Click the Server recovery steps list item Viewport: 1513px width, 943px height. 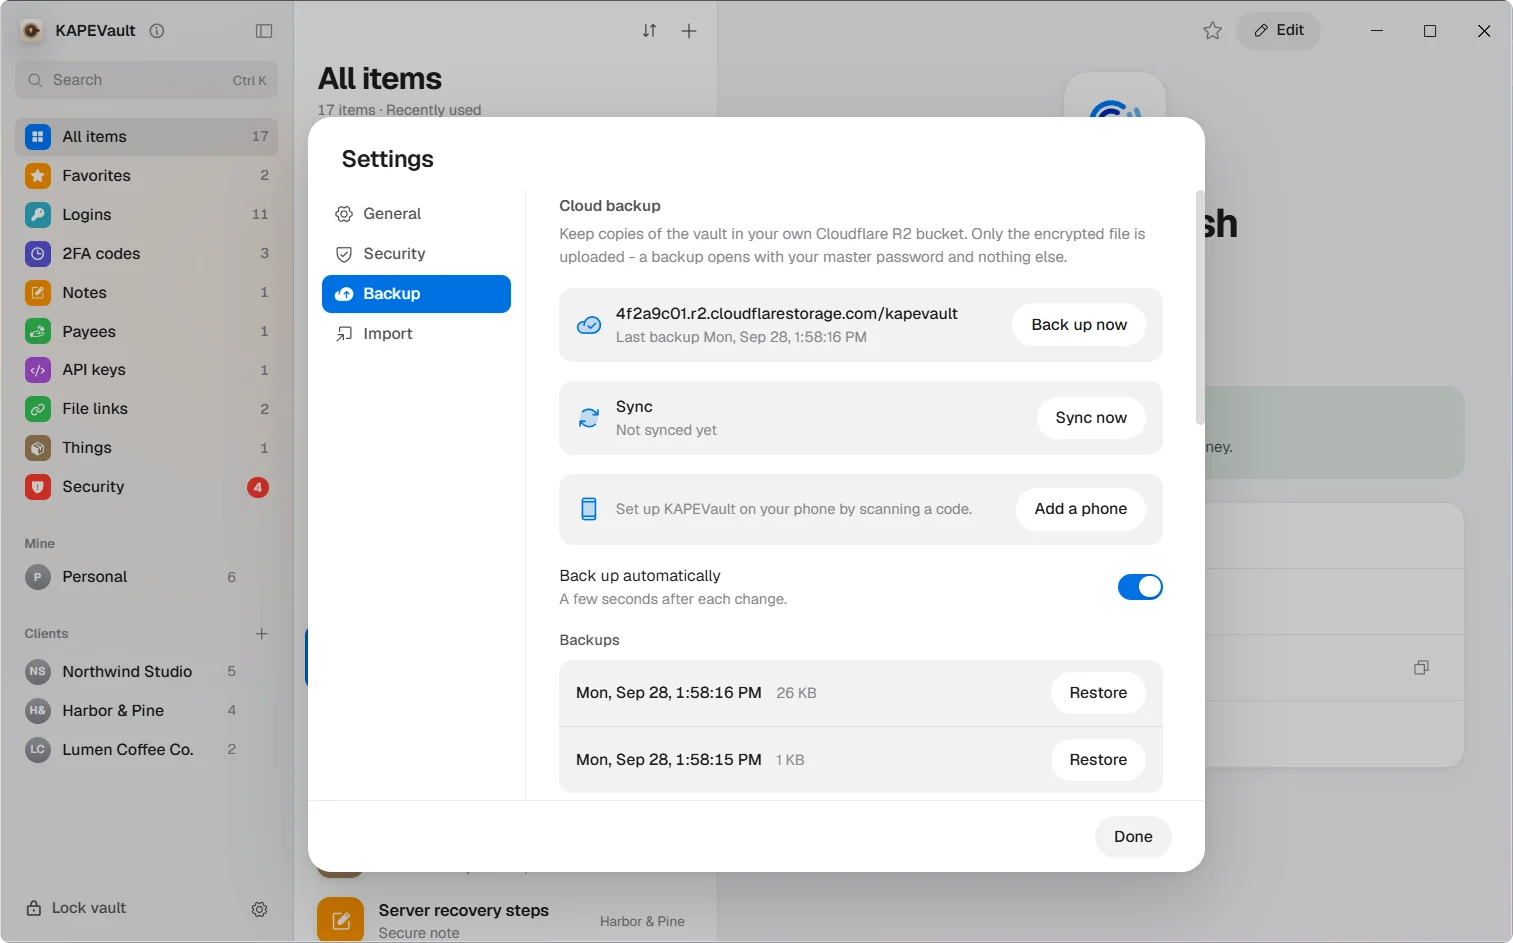pos(505,920)
